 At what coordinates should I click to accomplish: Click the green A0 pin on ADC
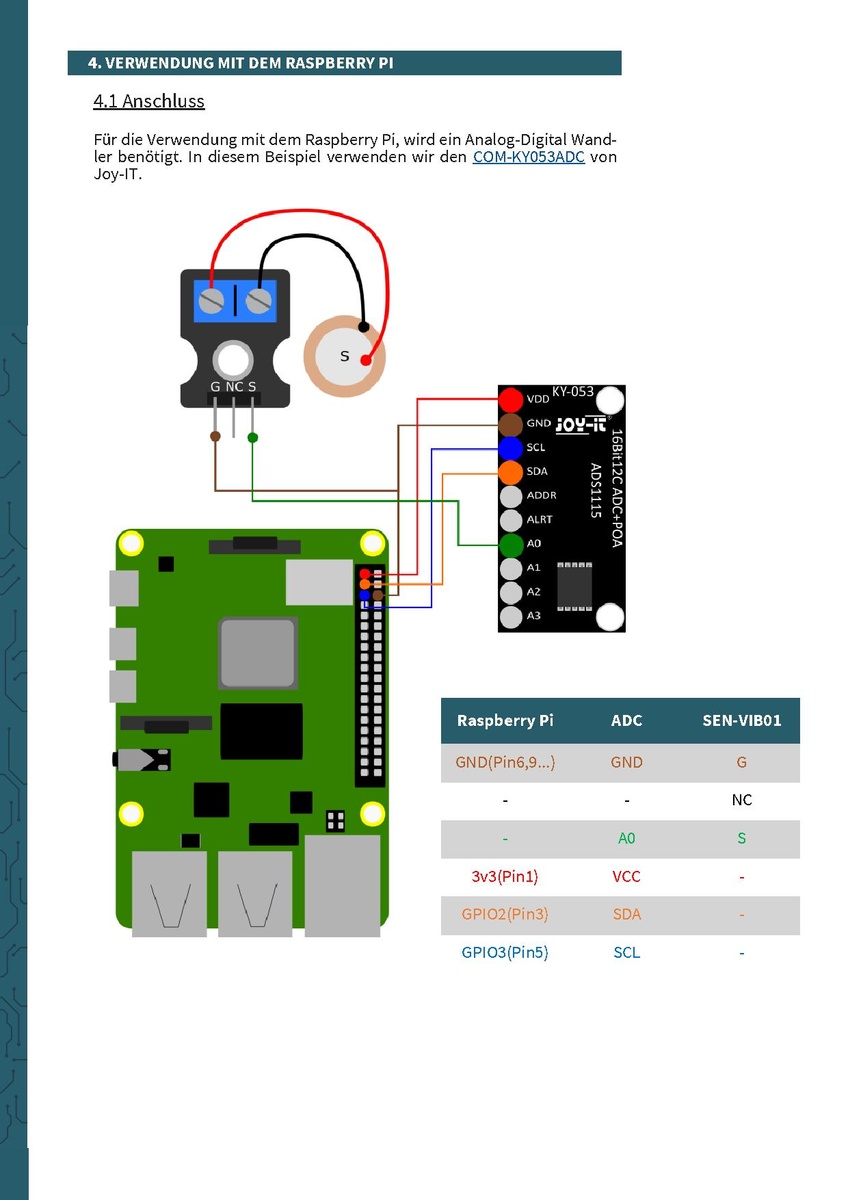coord(511,545)
